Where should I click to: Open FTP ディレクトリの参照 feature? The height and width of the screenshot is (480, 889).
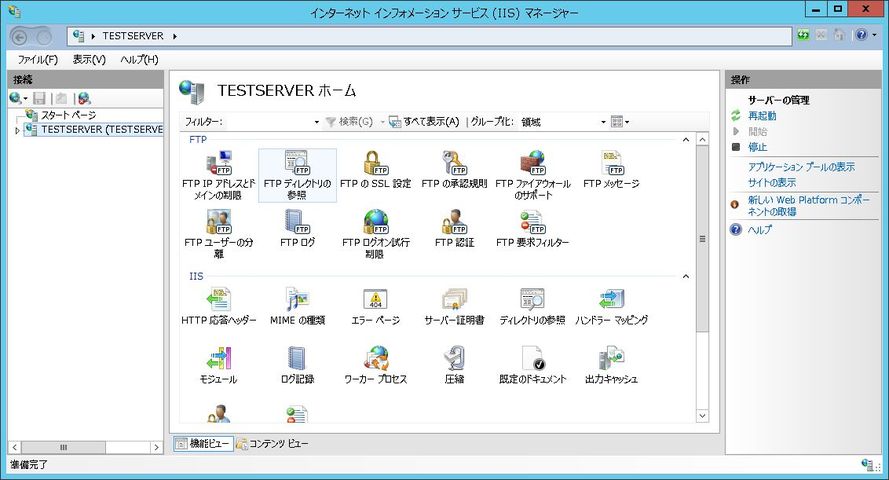(297, 175)
